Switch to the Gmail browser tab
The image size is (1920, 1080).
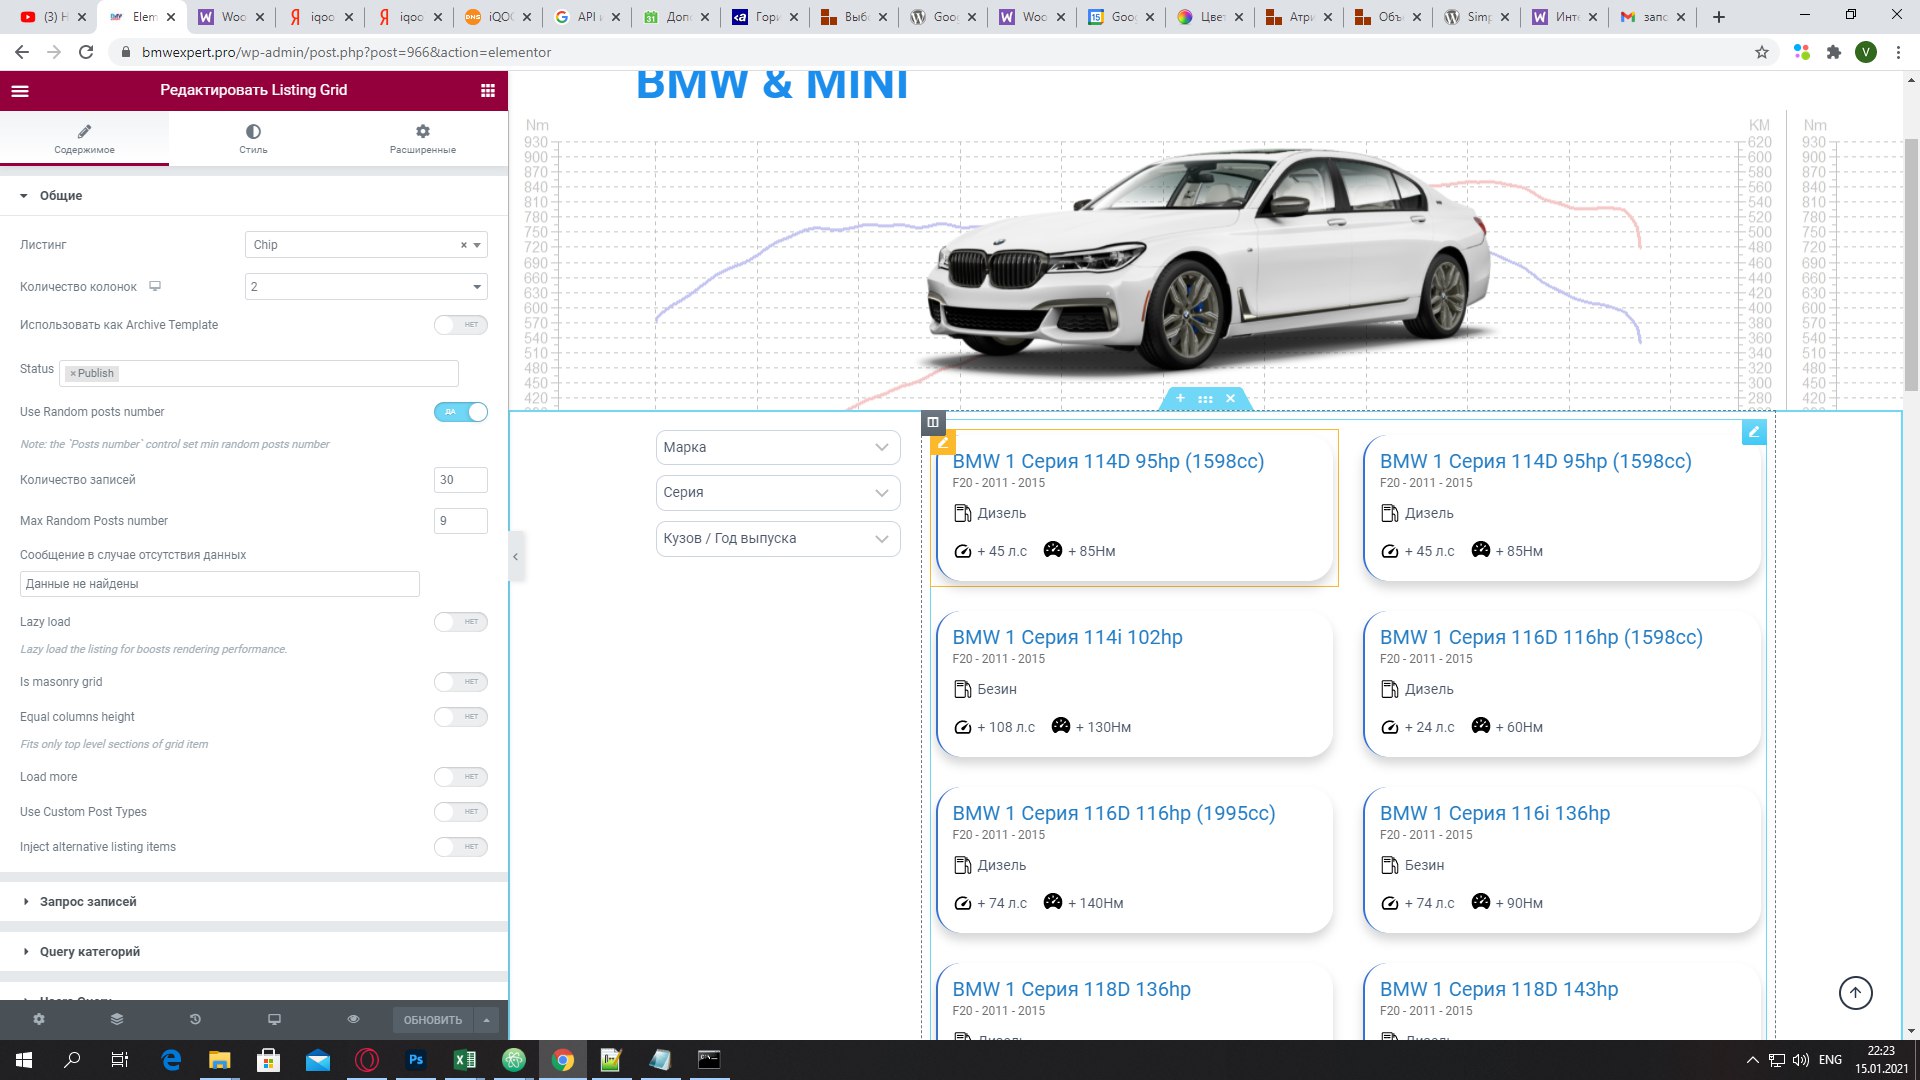pyautogui.click(x=1655, y=17)
